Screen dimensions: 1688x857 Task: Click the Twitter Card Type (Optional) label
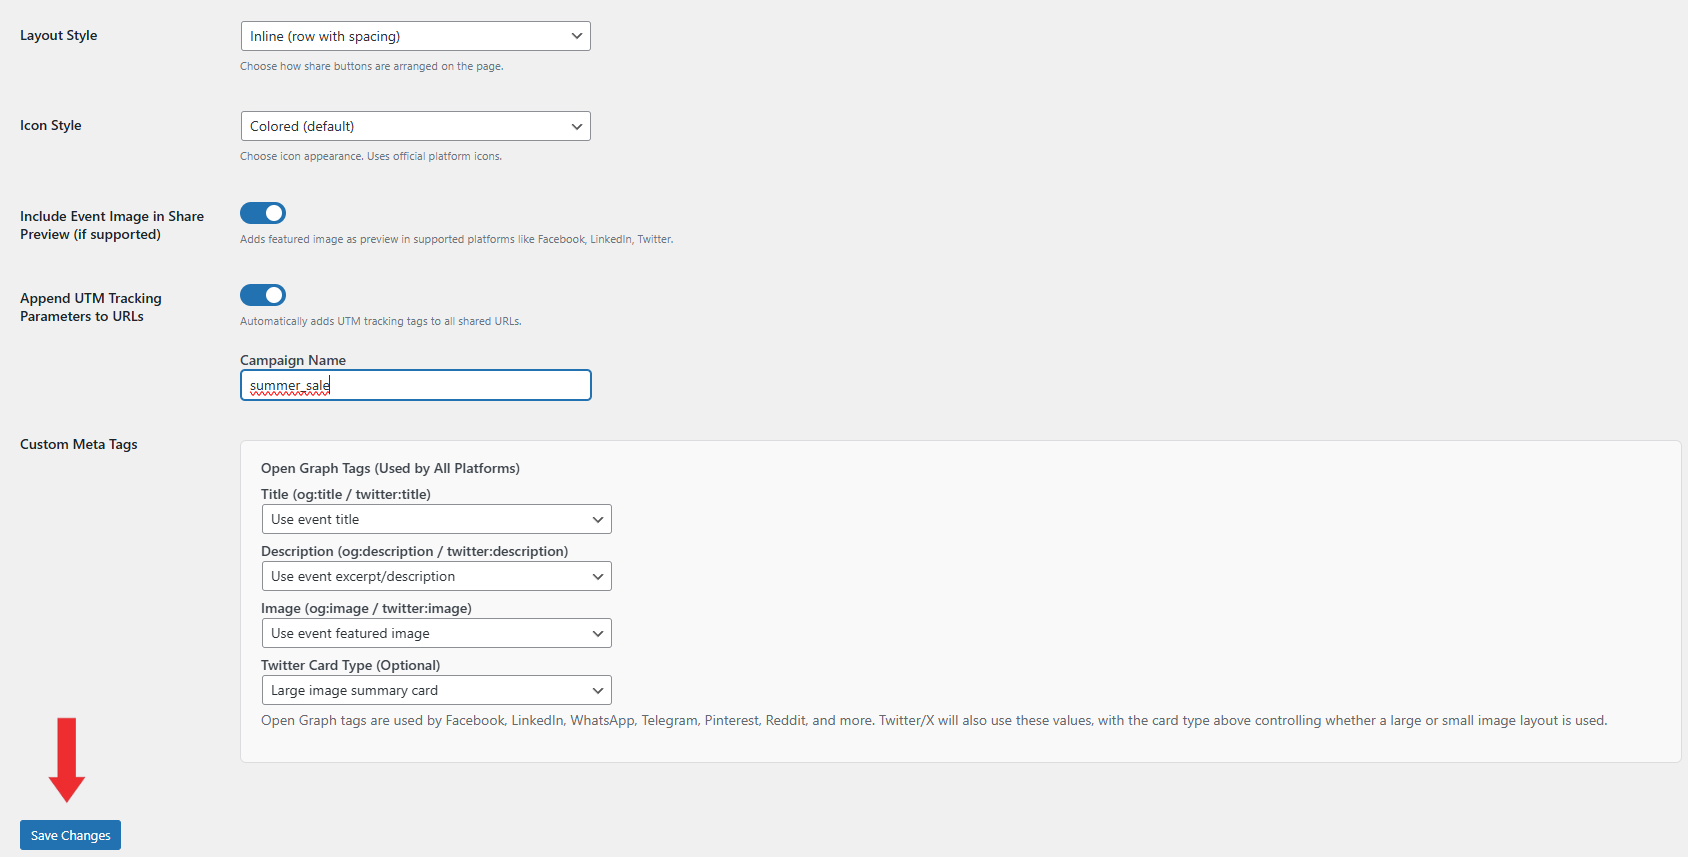350,665
